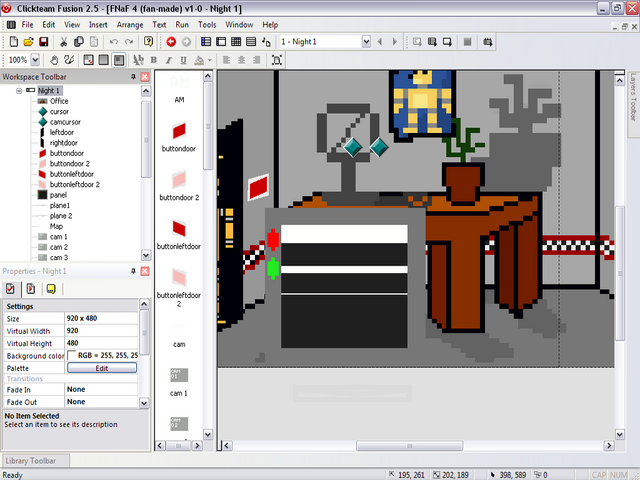Open the Storyboard editor icon

[206, 42]
